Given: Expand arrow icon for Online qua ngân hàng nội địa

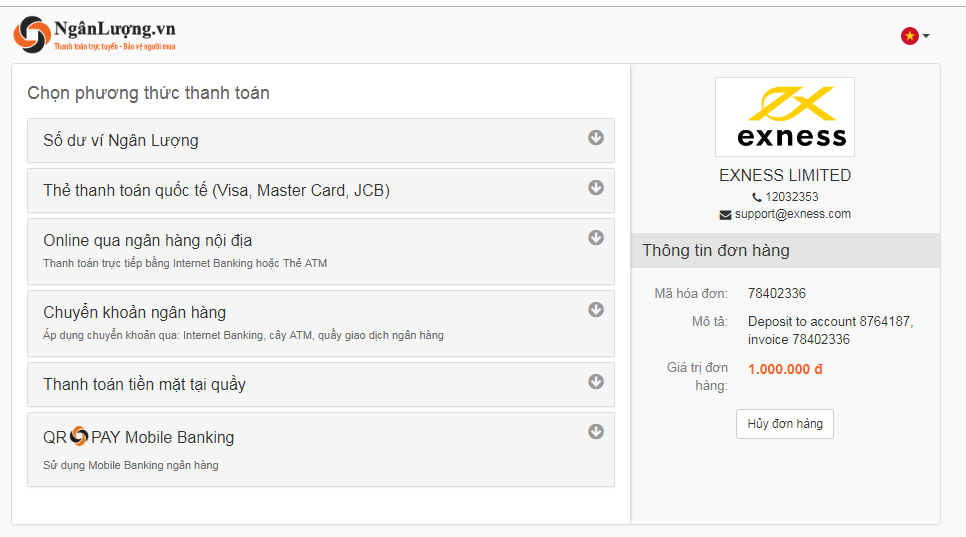Looking at the screenshot, I should click(596, 237).
